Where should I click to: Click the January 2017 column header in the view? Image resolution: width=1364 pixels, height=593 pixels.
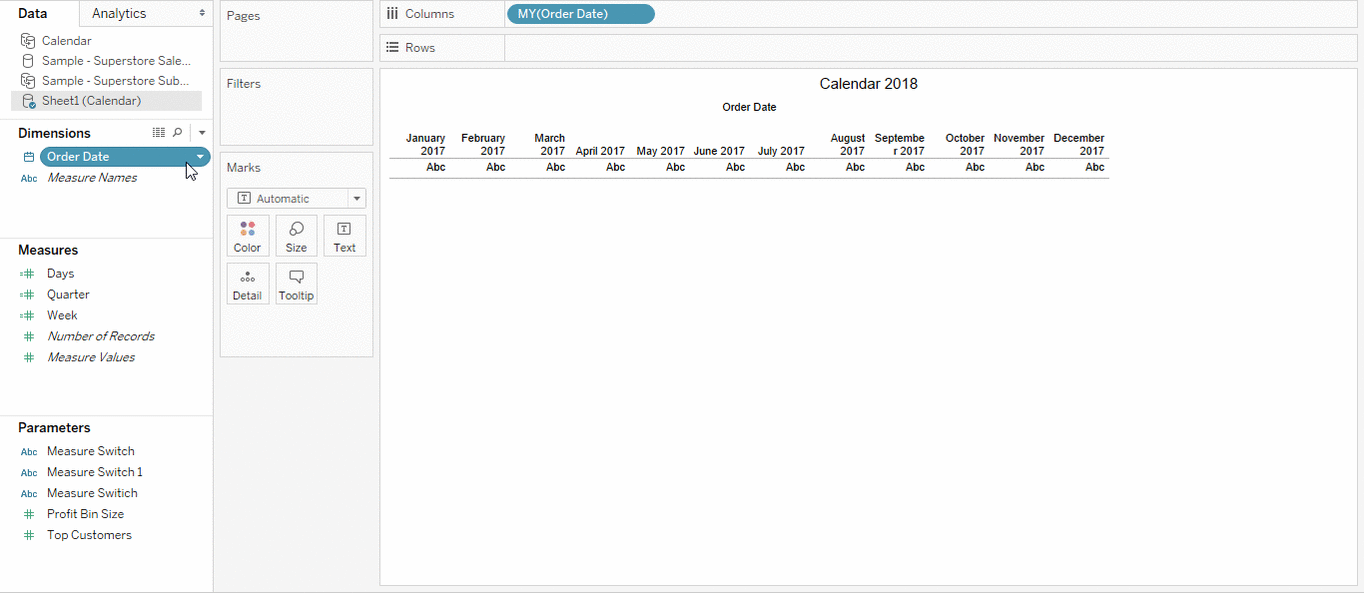tap(425, 144)
